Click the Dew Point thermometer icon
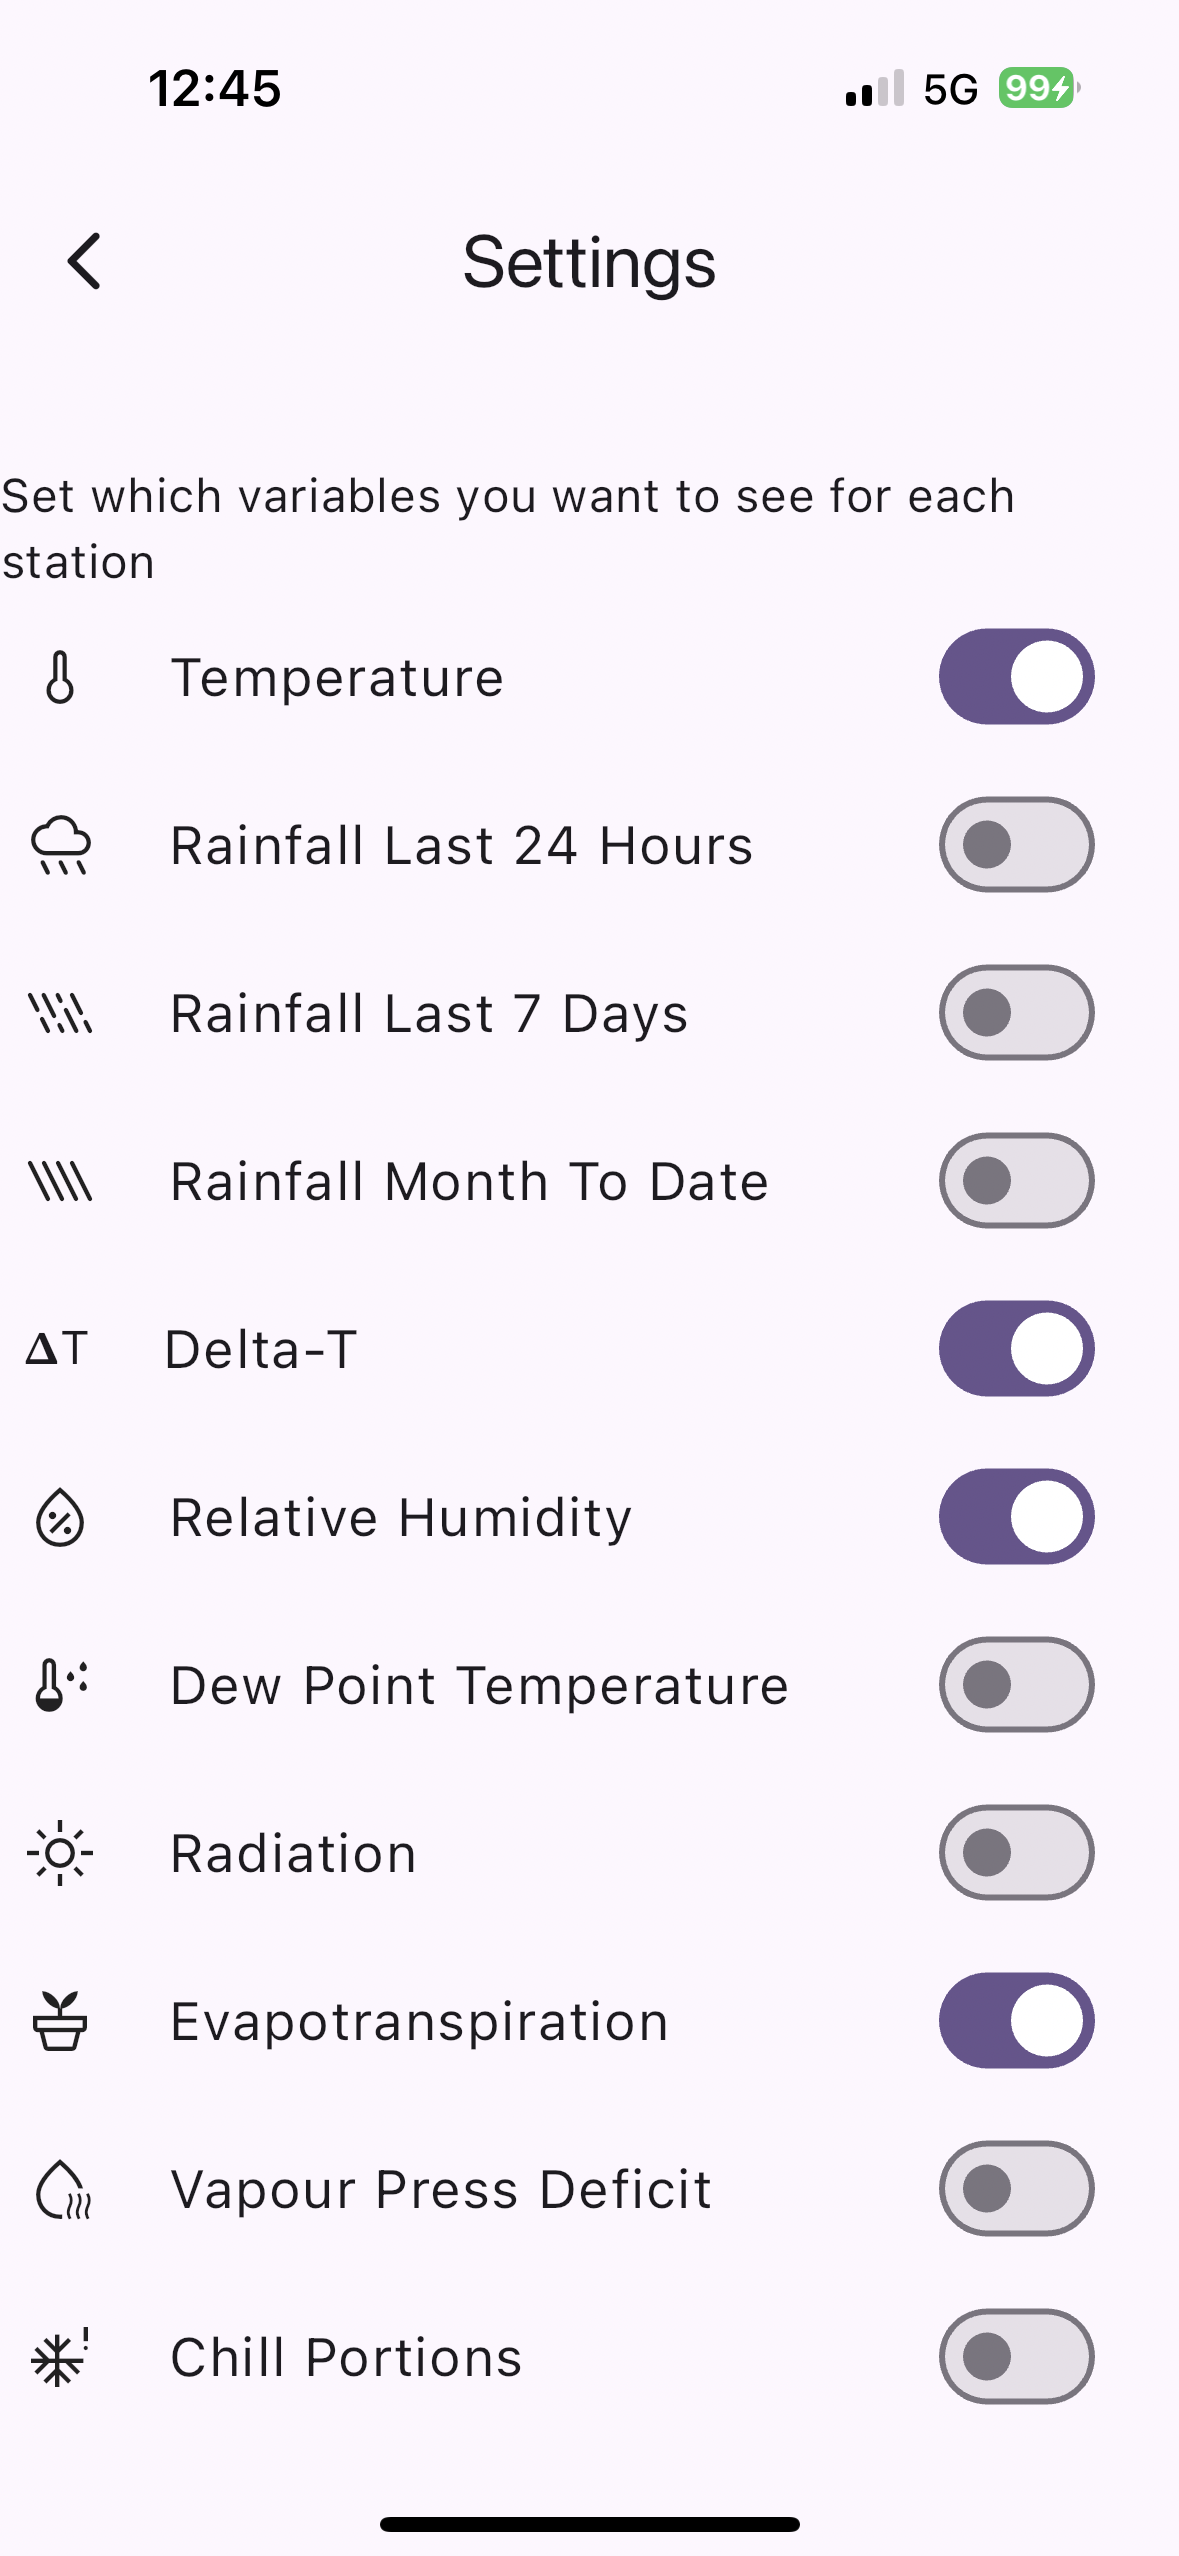 pyautogui.click(x=60, y=1685)
